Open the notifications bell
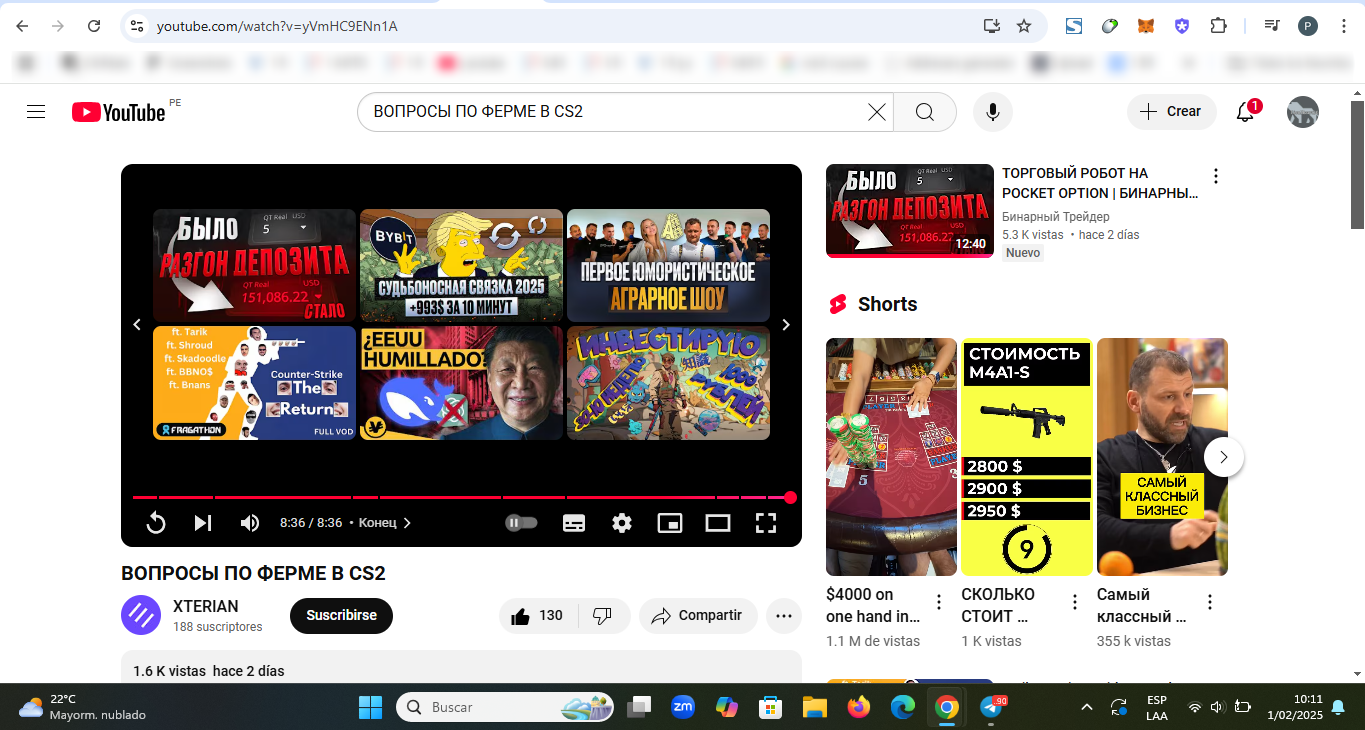Screen dimensions: 1365x730 point(1246,112)
